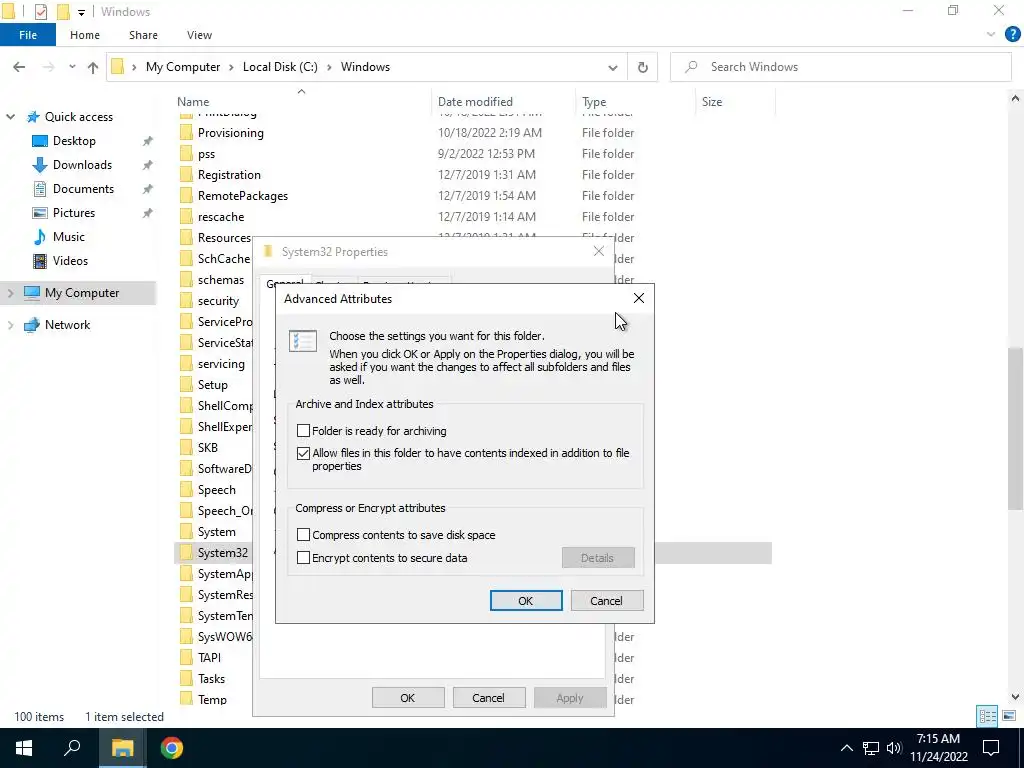Viewport: 1024px width, 768px height.
Task: Click the Up one level arrow
Action: pyautogui.click(x=93, y=67)
